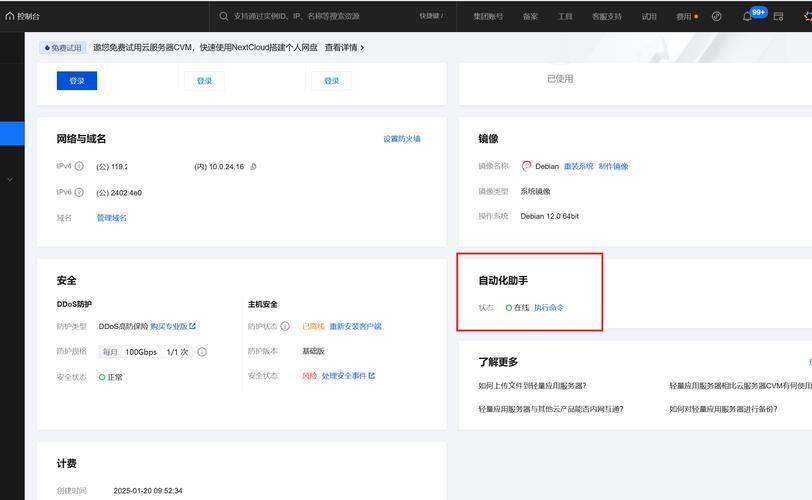Screen dimensions: 812x500
Task: Open the 费用 menu
Action: 683,16
